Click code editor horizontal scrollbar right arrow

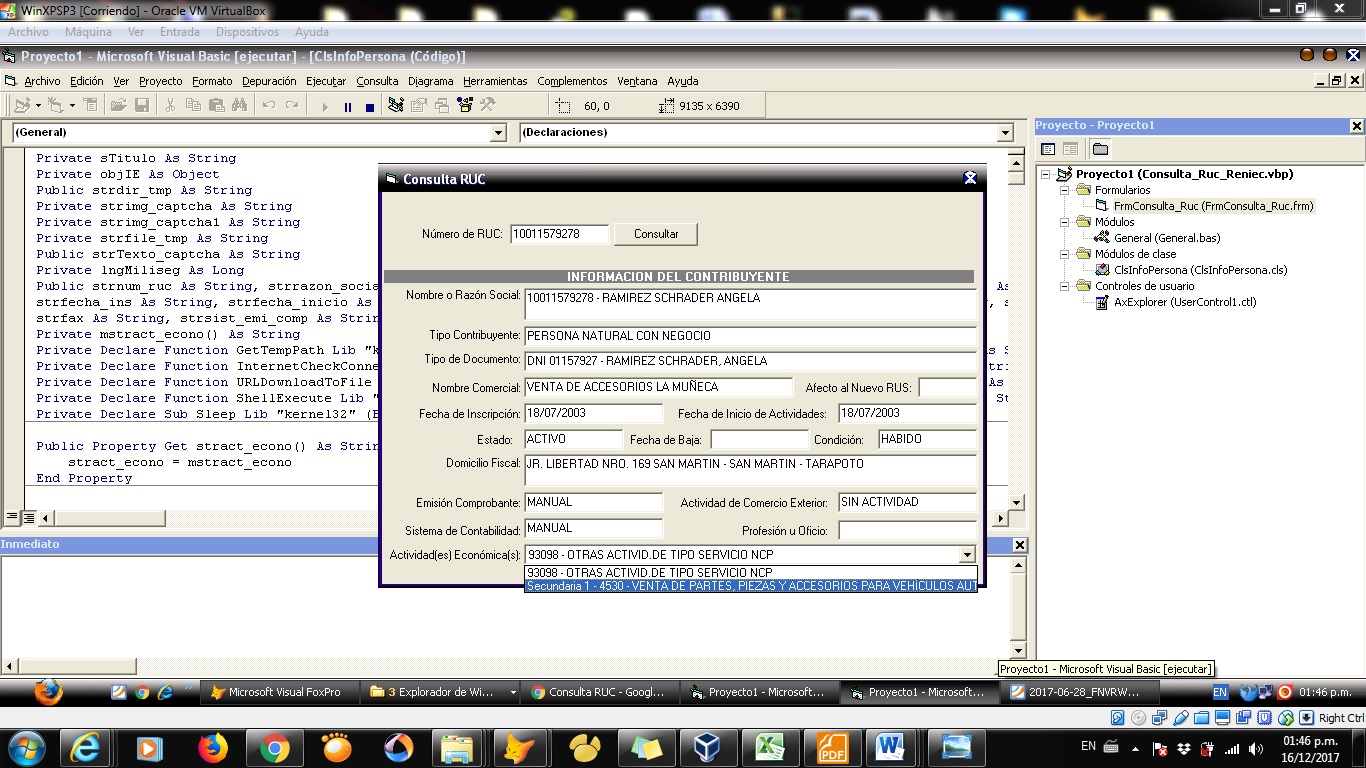[x=1000, y=518]
